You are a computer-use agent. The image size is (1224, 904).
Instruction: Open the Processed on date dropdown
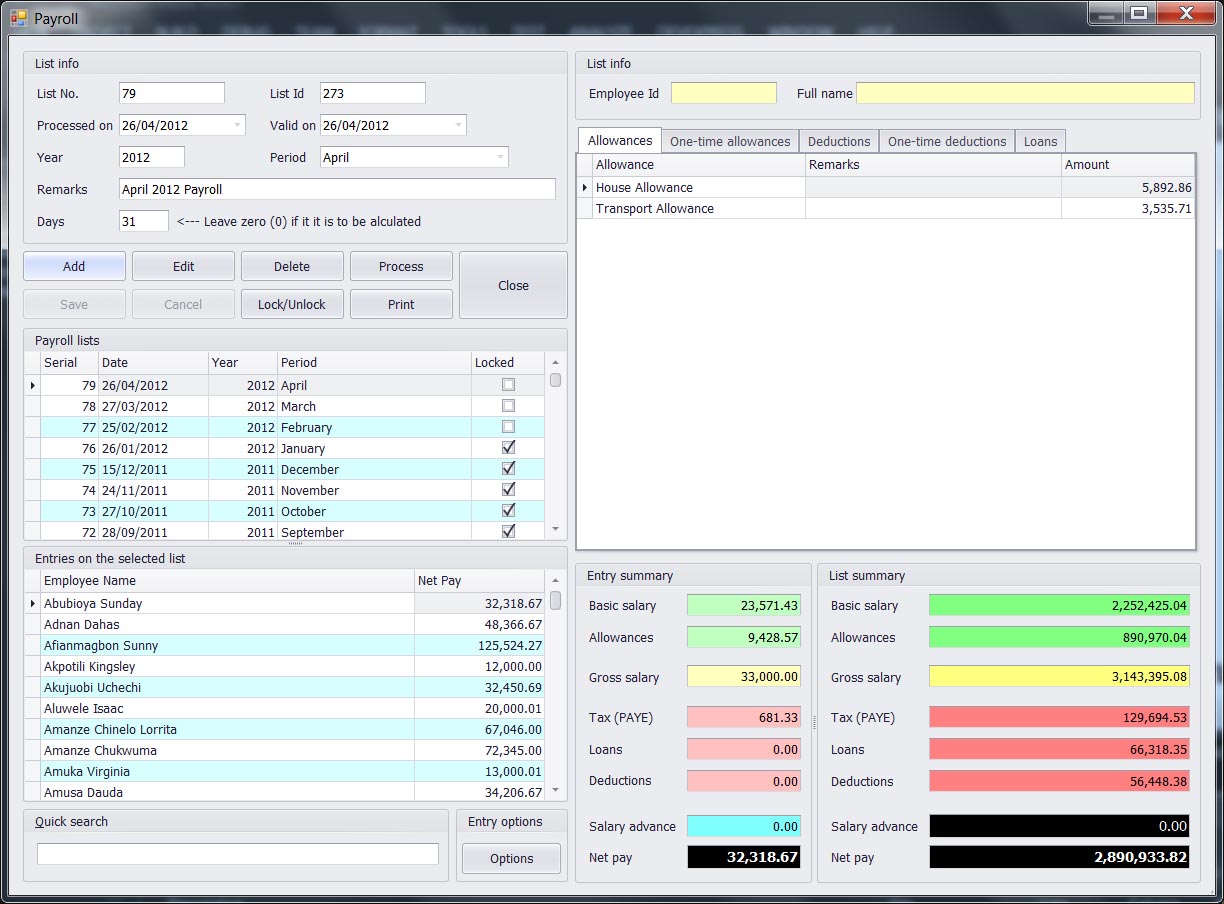click(237, 125)
